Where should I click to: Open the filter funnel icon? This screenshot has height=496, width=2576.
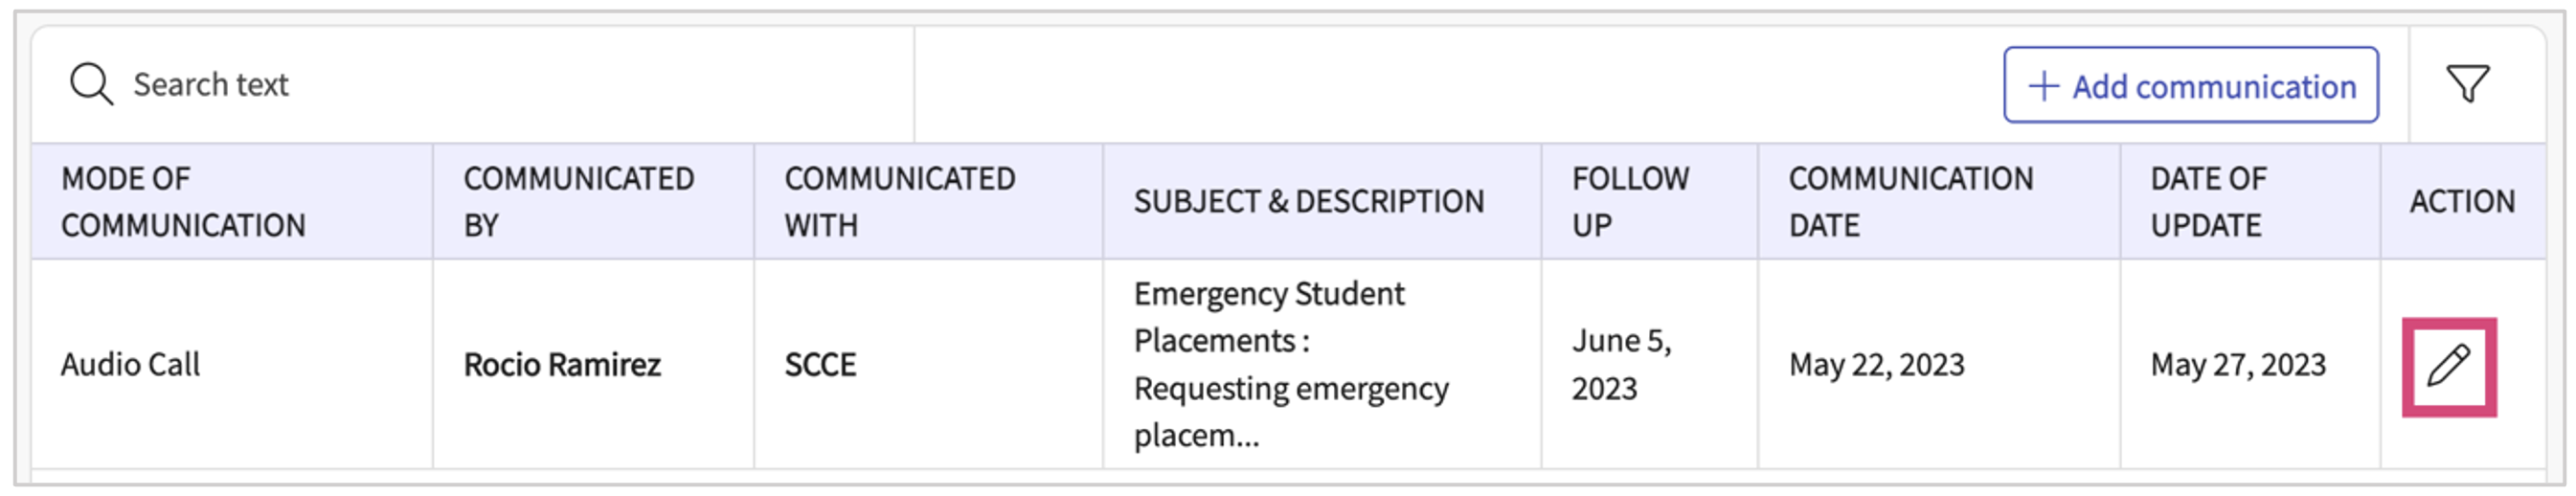2467,84
